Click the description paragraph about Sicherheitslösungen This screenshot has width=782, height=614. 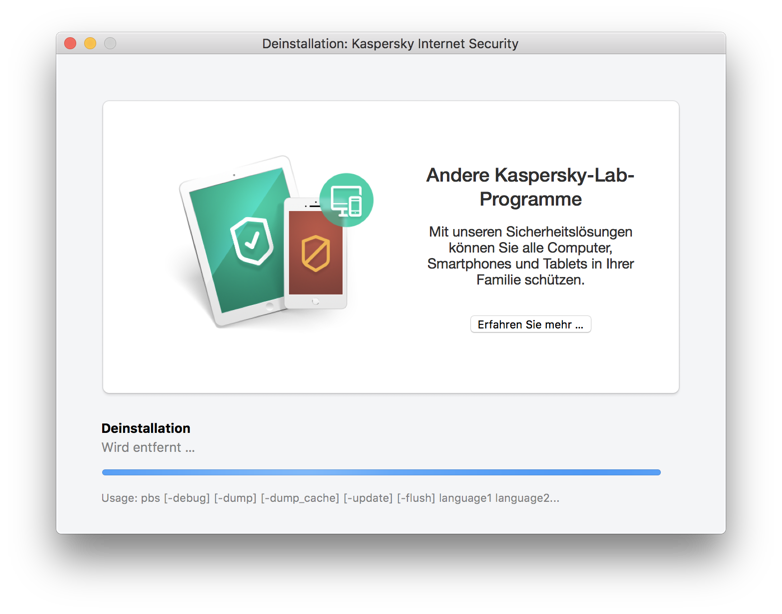(530, 256)
